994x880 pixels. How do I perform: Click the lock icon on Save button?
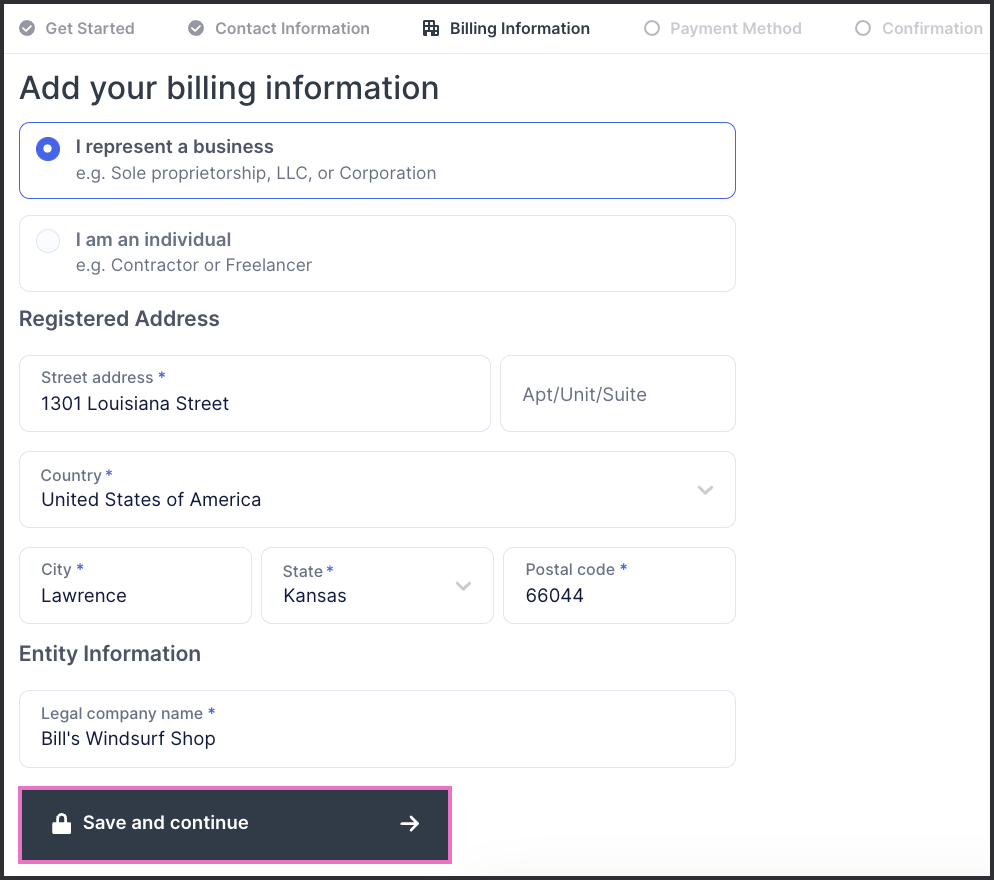coord(61,824)
